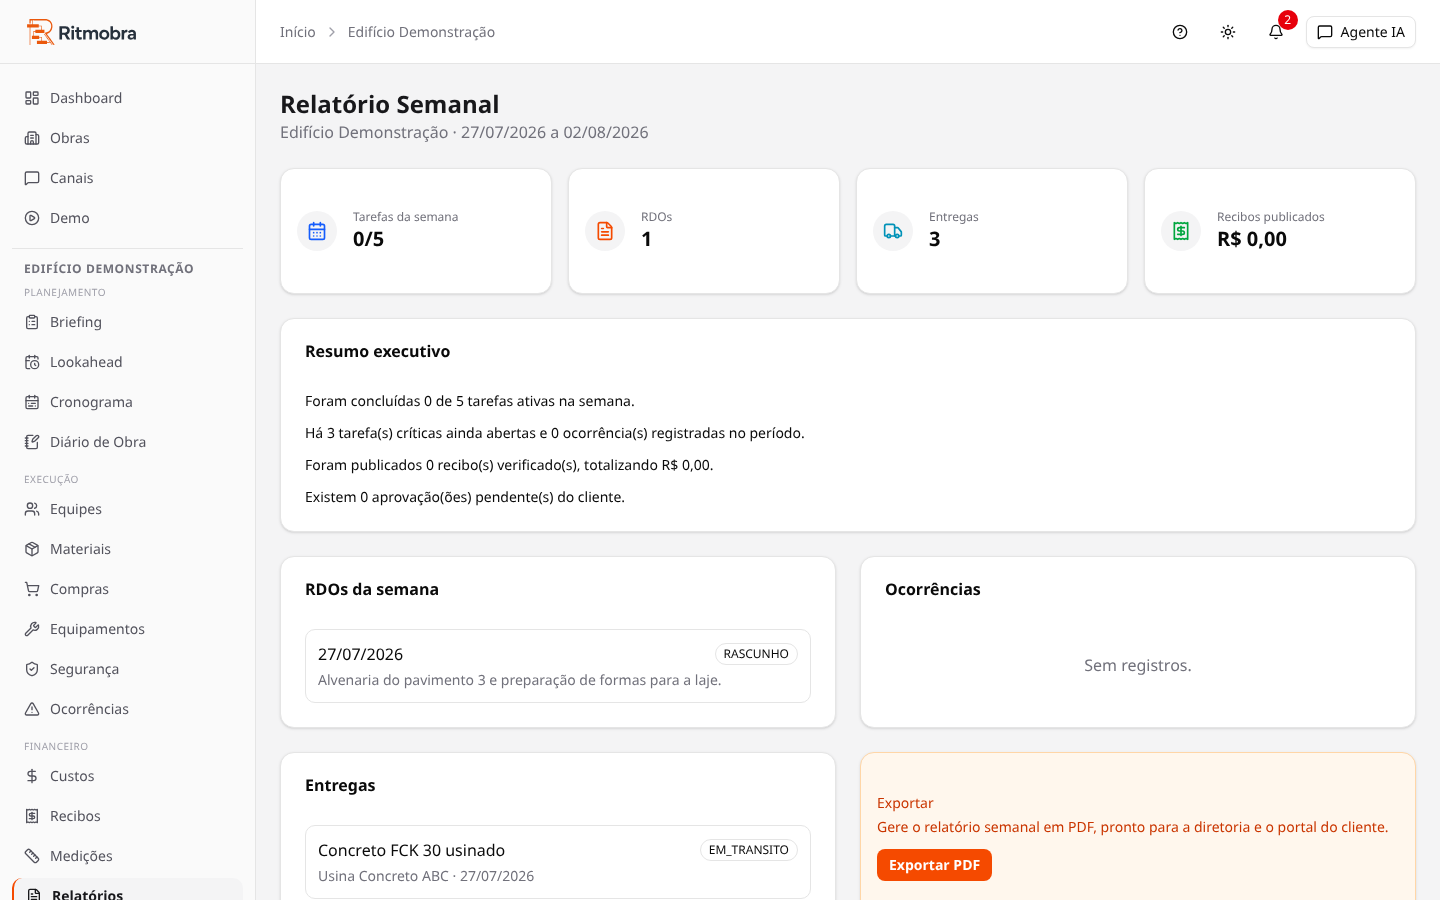
Task: Click the Equipamentos wrench icon
Action: pos(32,629)
